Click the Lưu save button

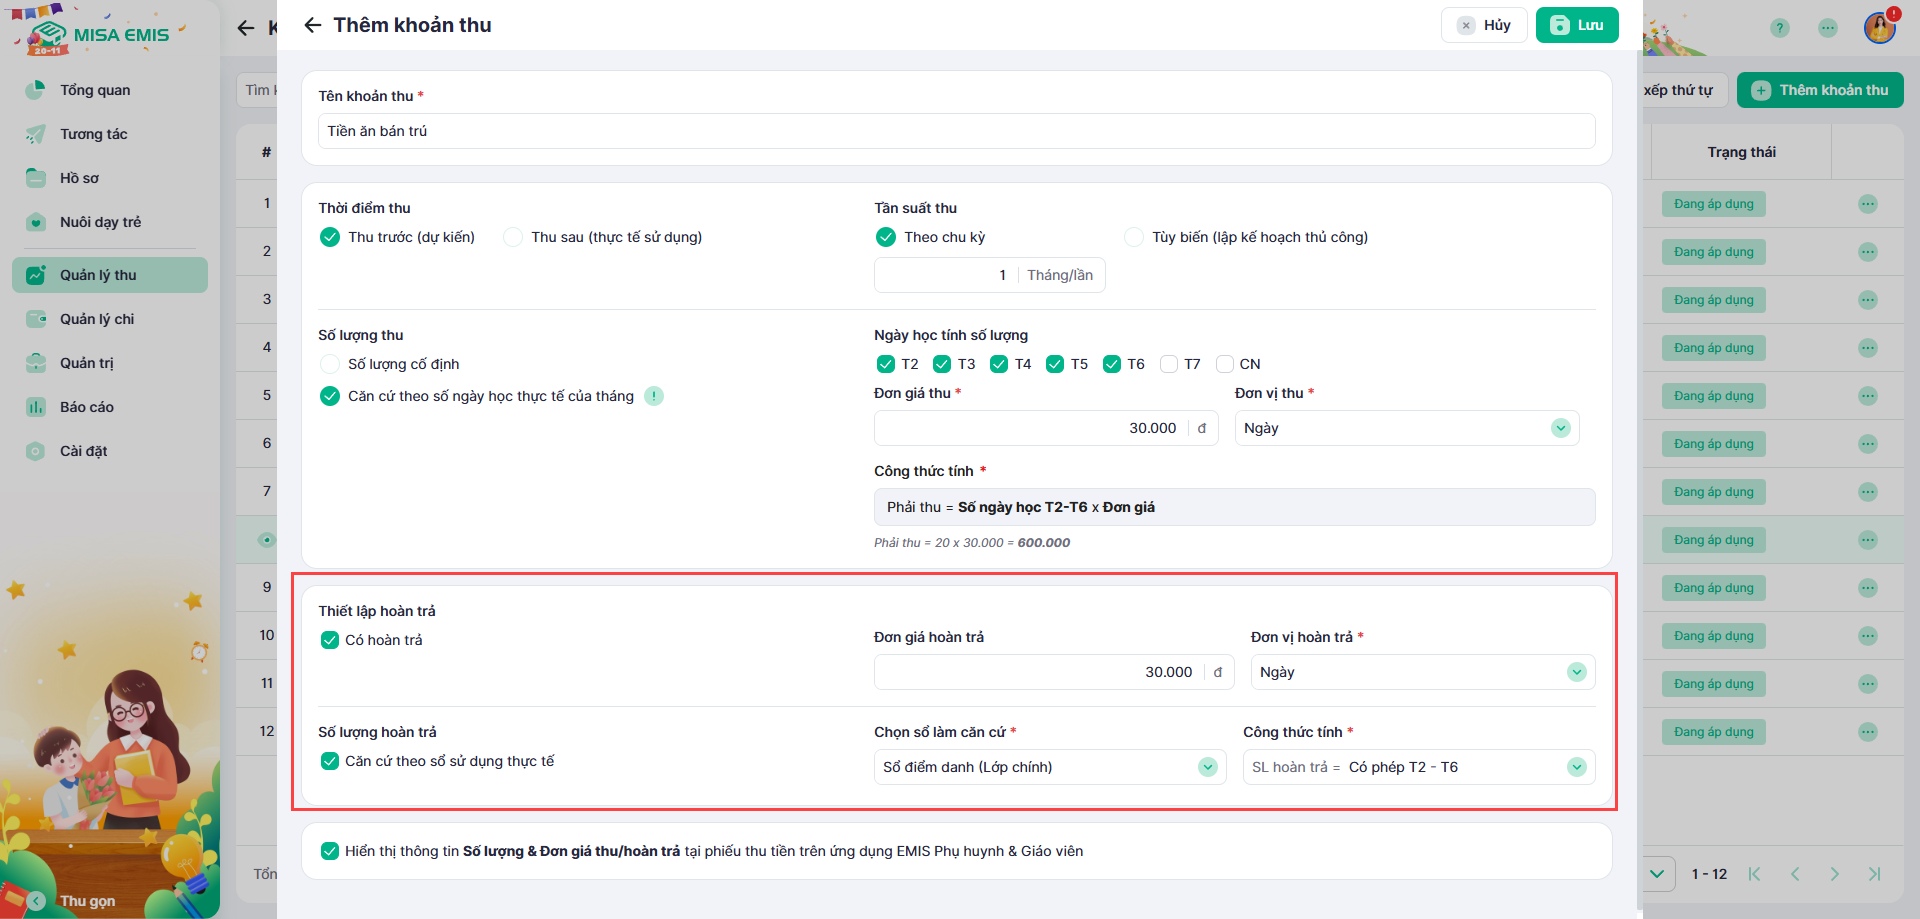coord(1577,25)
